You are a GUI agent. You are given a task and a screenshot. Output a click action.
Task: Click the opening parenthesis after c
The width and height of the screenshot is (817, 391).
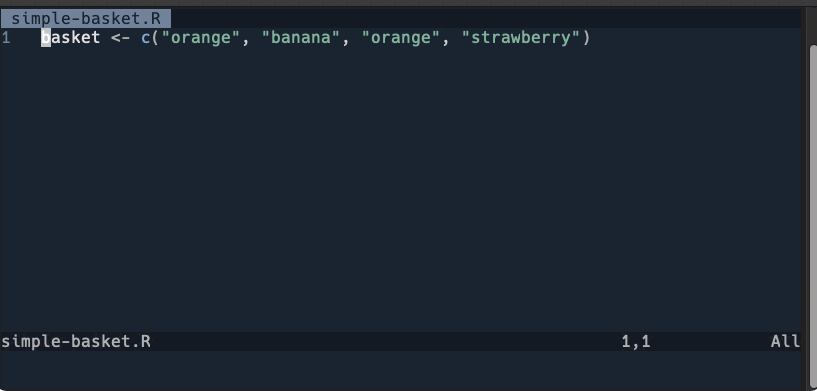(156, 38)
